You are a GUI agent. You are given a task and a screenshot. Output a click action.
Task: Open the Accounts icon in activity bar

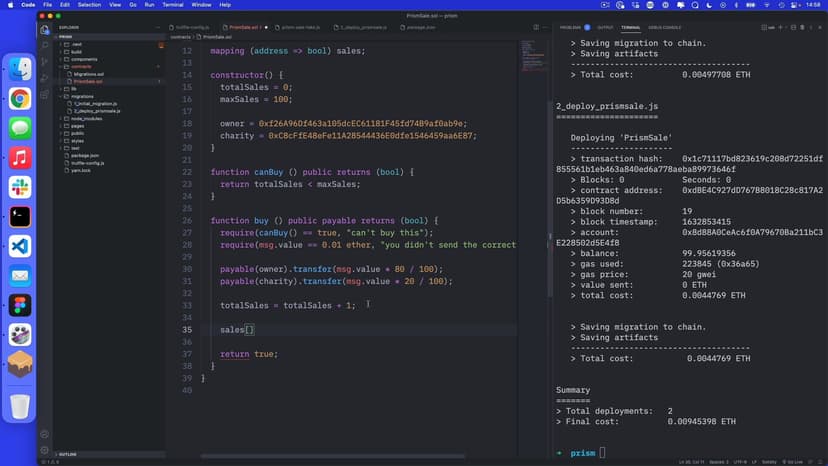pos(45,433)
